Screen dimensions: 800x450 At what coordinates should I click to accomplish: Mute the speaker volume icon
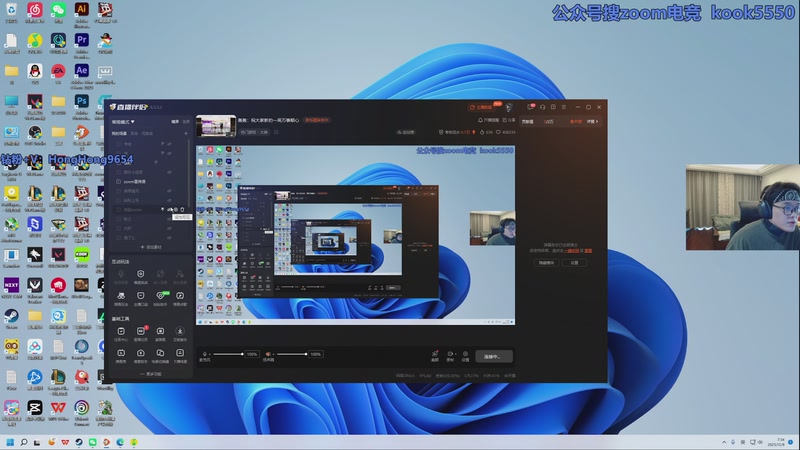[268, 354]
